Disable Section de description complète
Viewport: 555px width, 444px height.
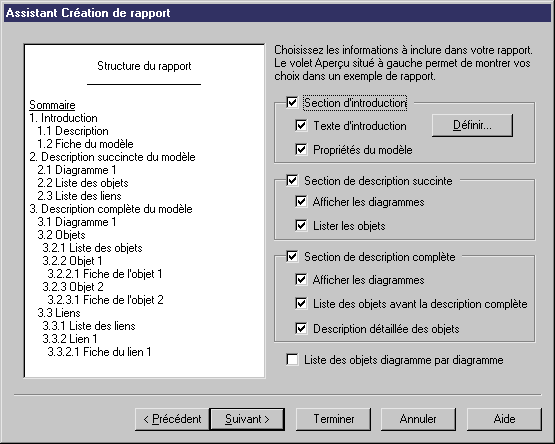pyautogui.click(x=292, y=256)
